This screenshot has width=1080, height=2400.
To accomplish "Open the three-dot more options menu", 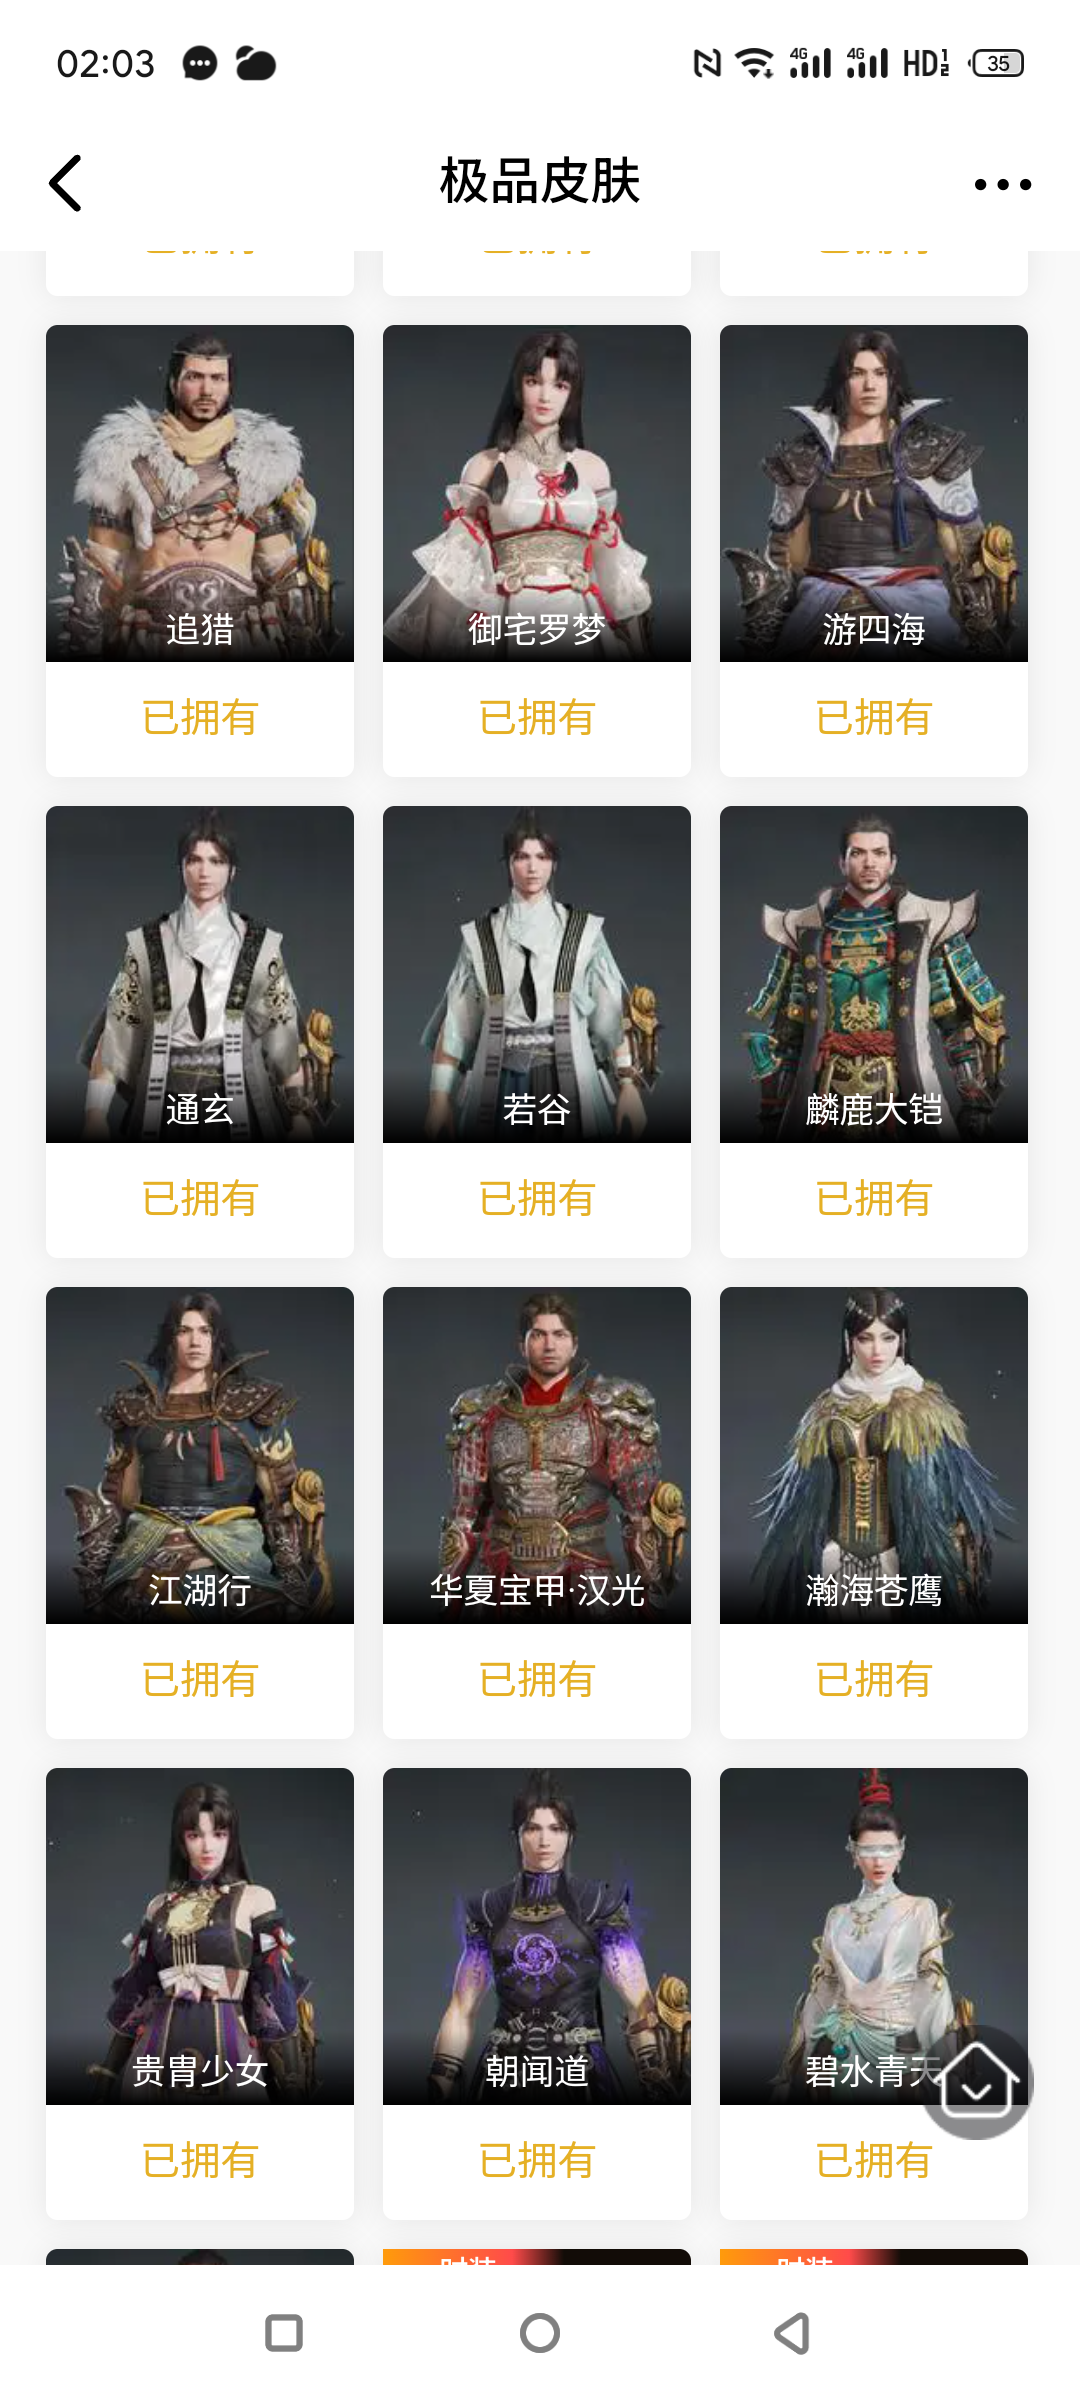I will [1002, 184].
